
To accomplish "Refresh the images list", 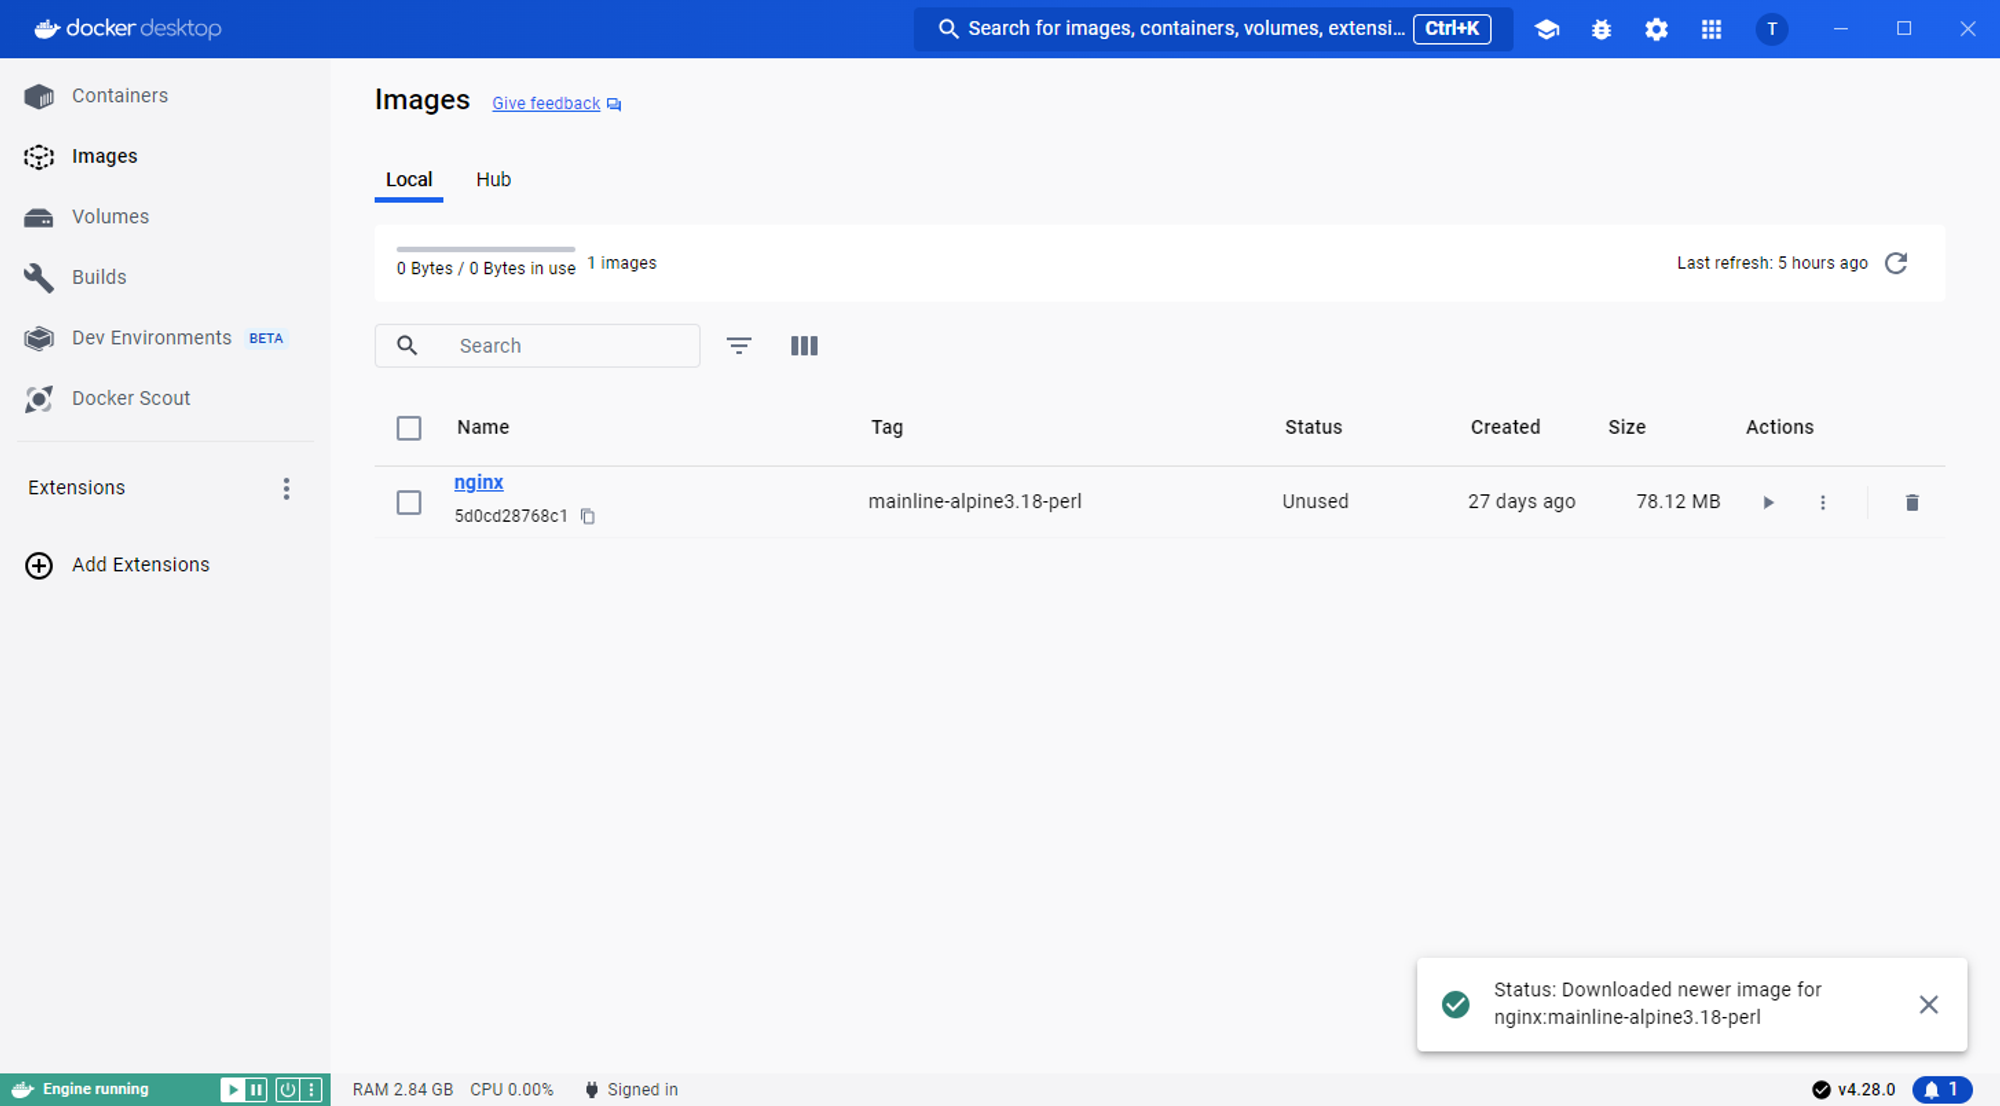I will [x=1895, y=263].
